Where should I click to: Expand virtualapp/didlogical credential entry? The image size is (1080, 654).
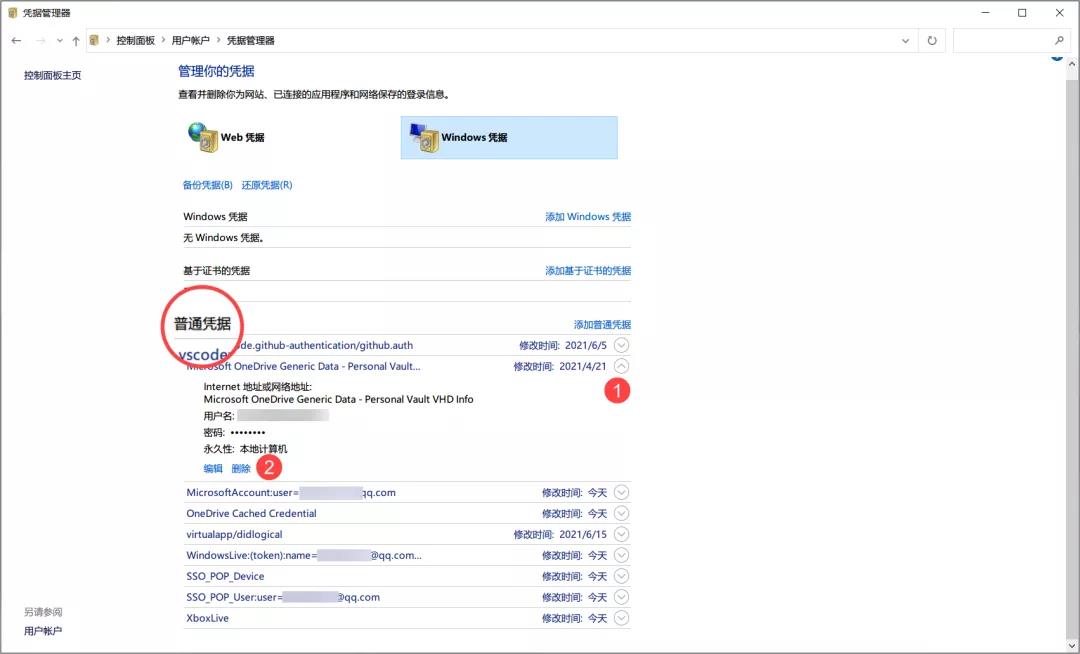(621, 534)
